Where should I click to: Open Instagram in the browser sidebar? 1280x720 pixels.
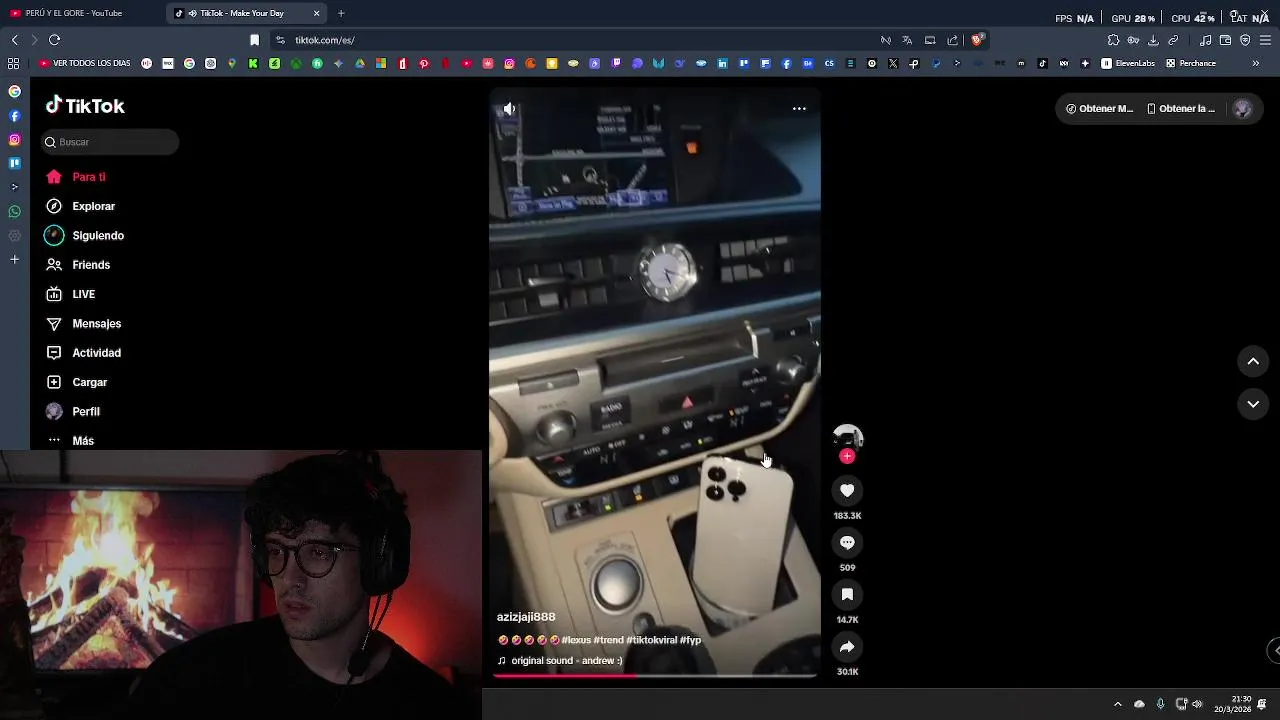(x=14, y=140)
